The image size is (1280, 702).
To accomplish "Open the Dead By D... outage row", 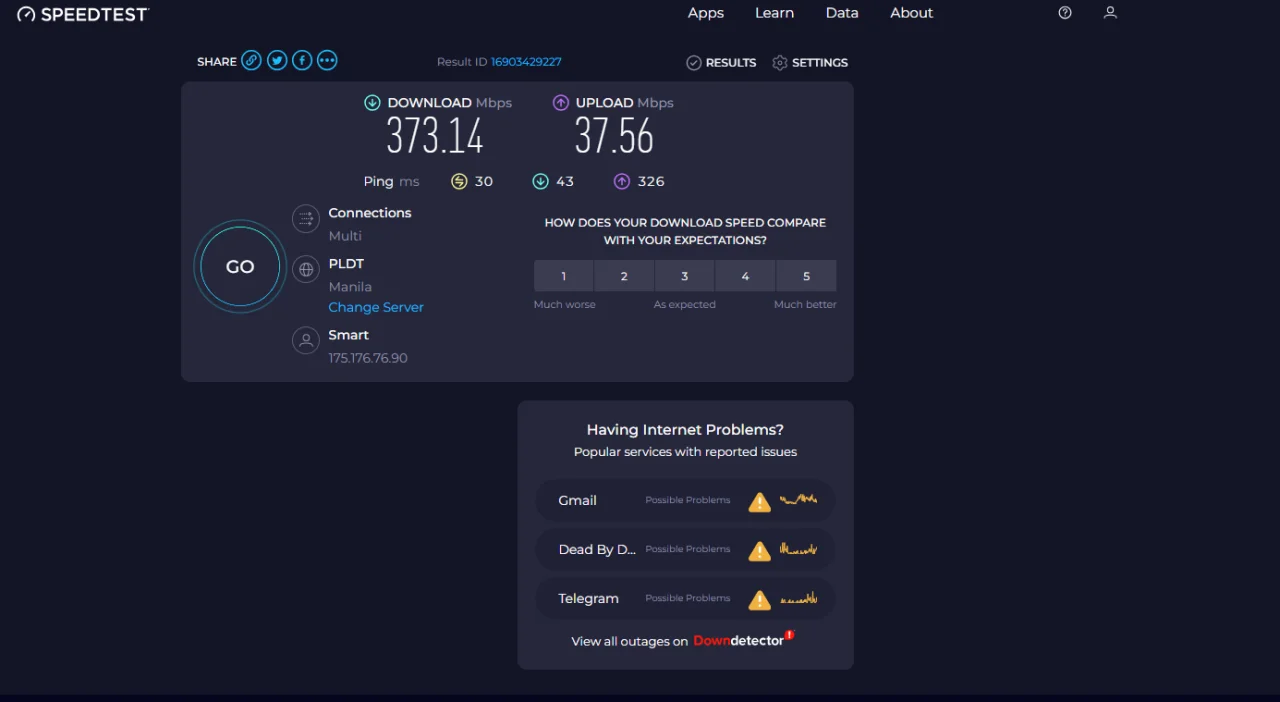I will click(x=685, y=549).
